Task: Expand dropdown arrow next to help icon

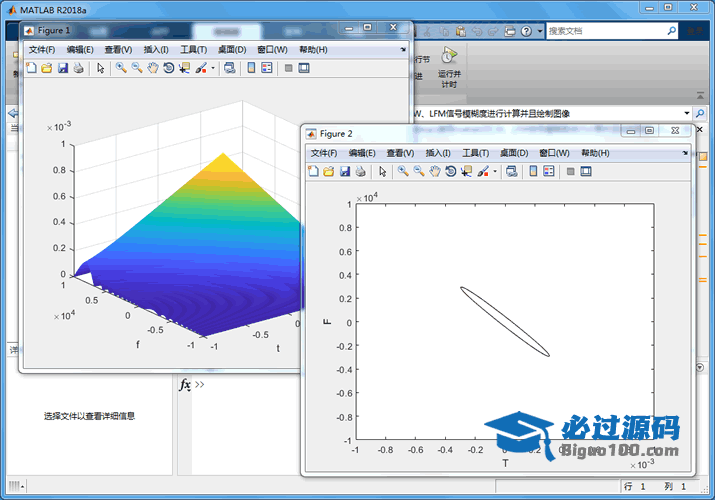Action: click(x=540, y=31)
